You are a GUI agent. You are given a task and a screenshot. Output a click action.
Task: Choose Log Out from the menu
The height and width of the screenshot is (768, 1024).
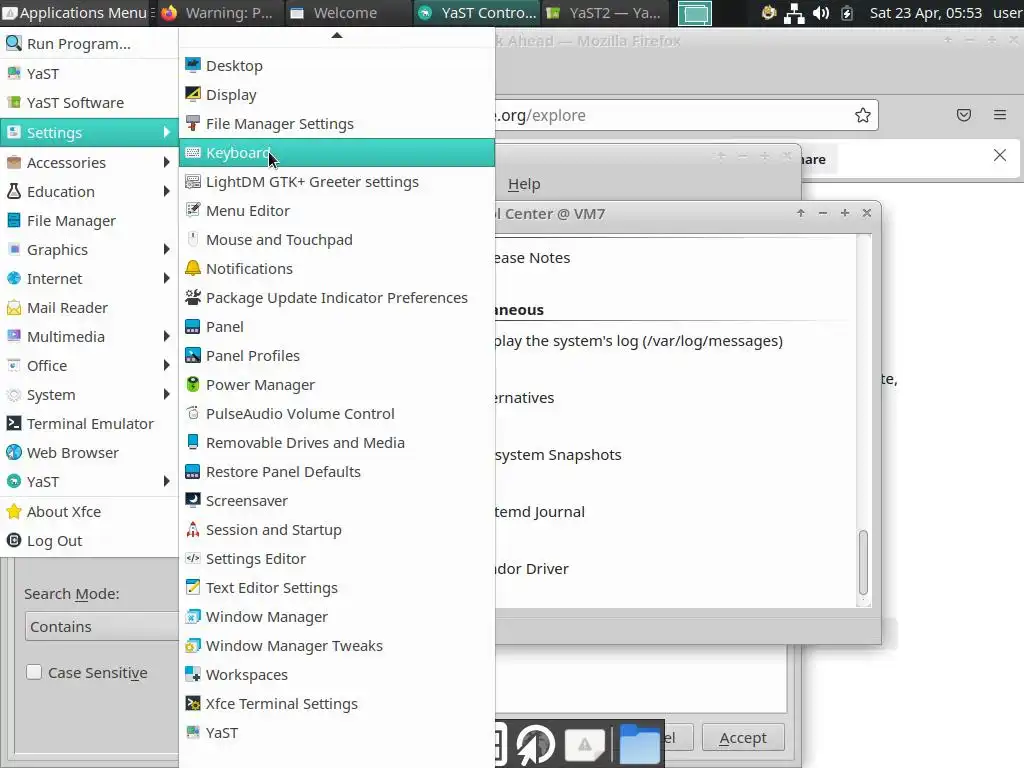point(89,541)
